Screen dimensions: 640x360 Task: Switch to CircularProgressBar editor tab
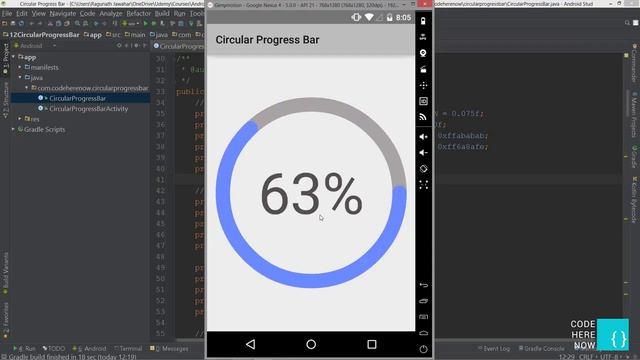click(178, 46)
